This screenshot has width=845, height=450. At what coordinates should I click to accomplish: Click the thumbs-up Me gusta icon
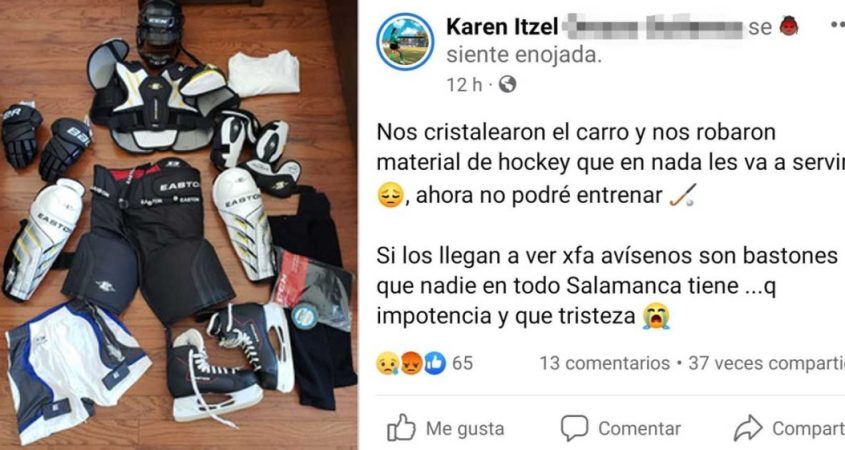[x=401, y=428]
